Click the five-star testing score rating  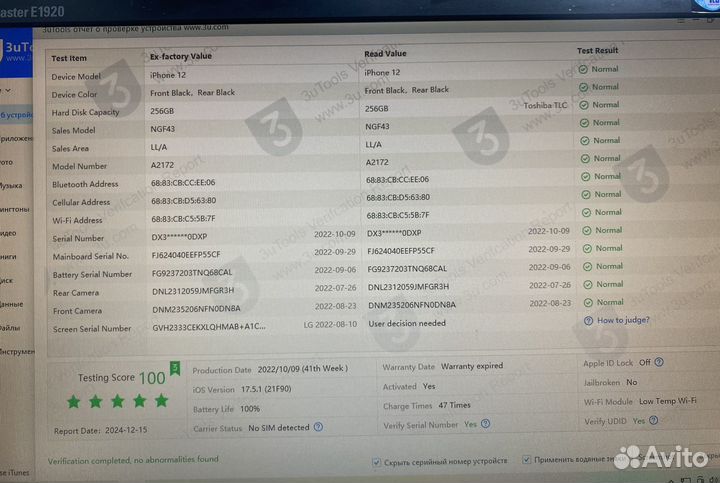(x=117, y=401)
